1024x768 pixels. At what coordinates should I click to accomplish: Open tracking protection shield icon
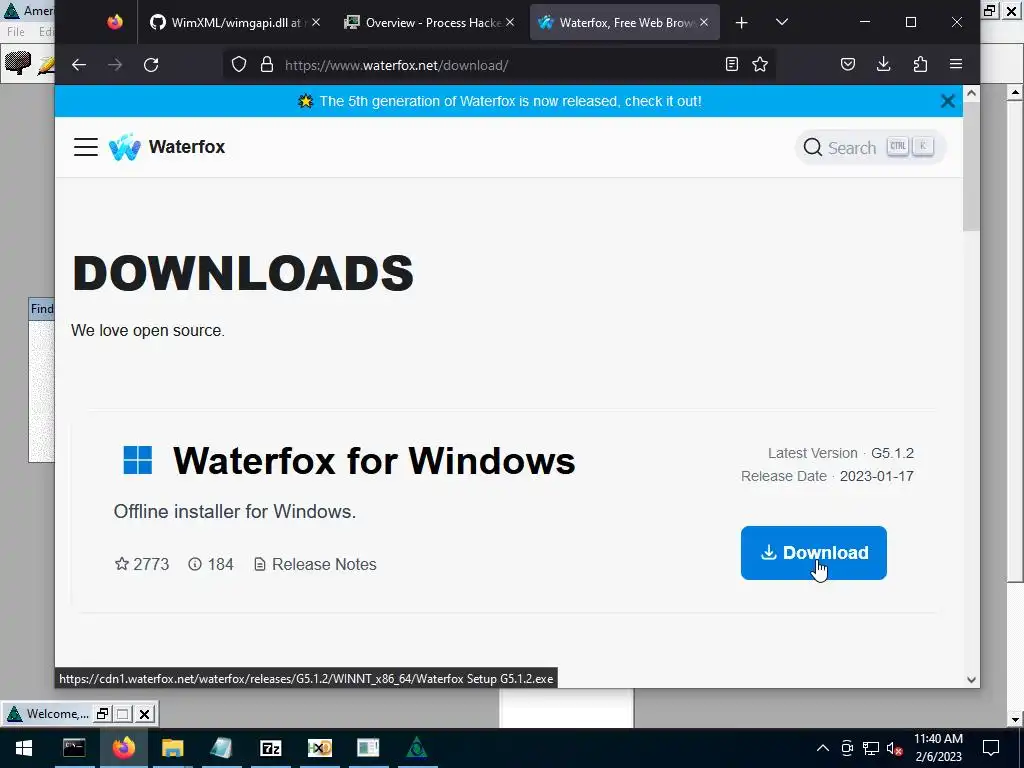(x=239, y=65)
